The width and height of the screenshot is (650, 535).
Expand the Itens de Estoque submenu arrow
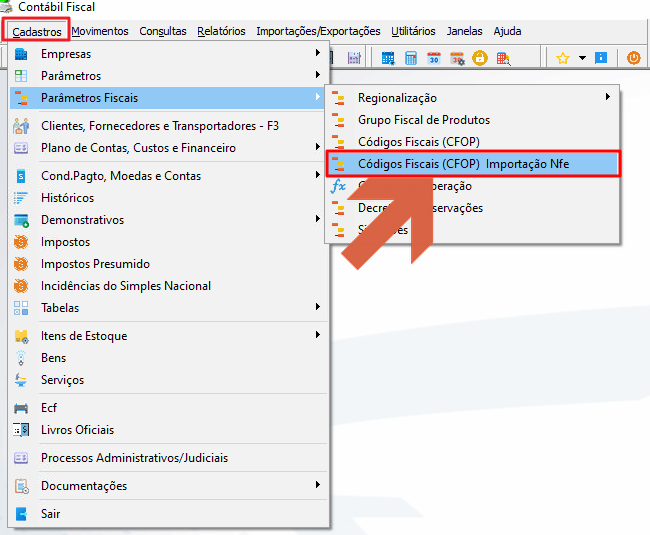pos(318,334)
